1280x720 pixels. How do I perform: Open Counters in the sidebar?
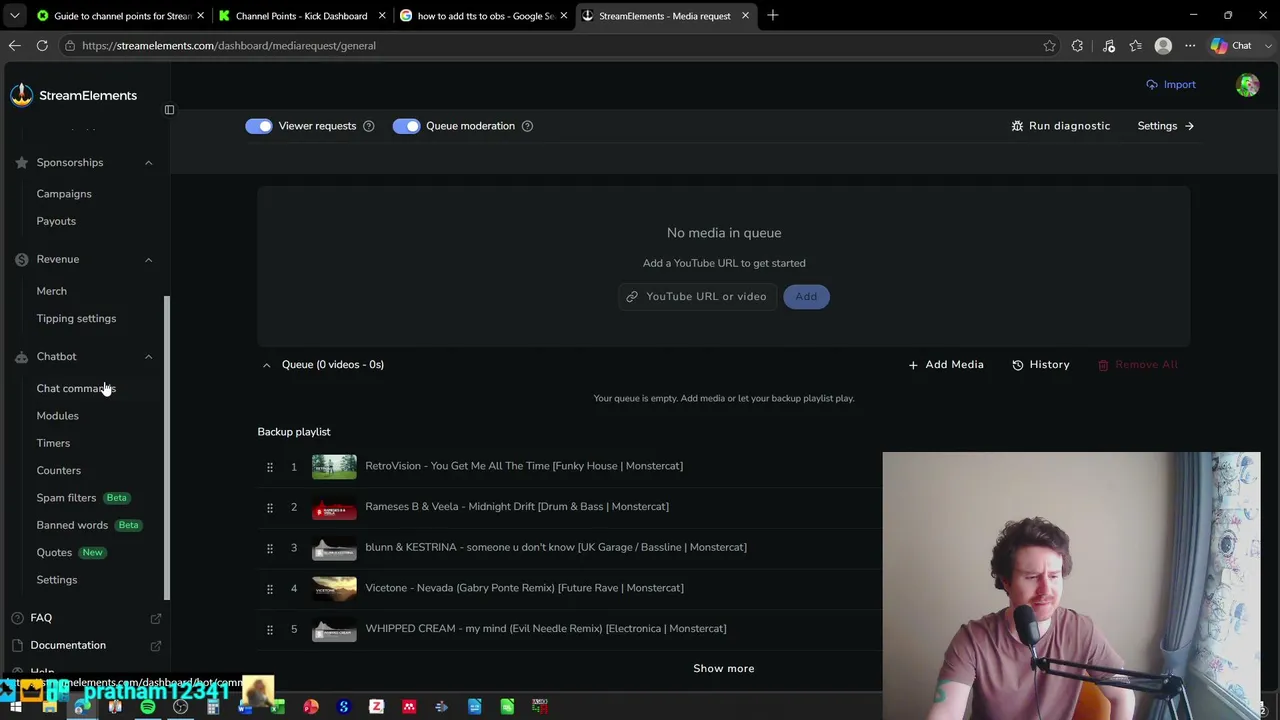(59, 470)
